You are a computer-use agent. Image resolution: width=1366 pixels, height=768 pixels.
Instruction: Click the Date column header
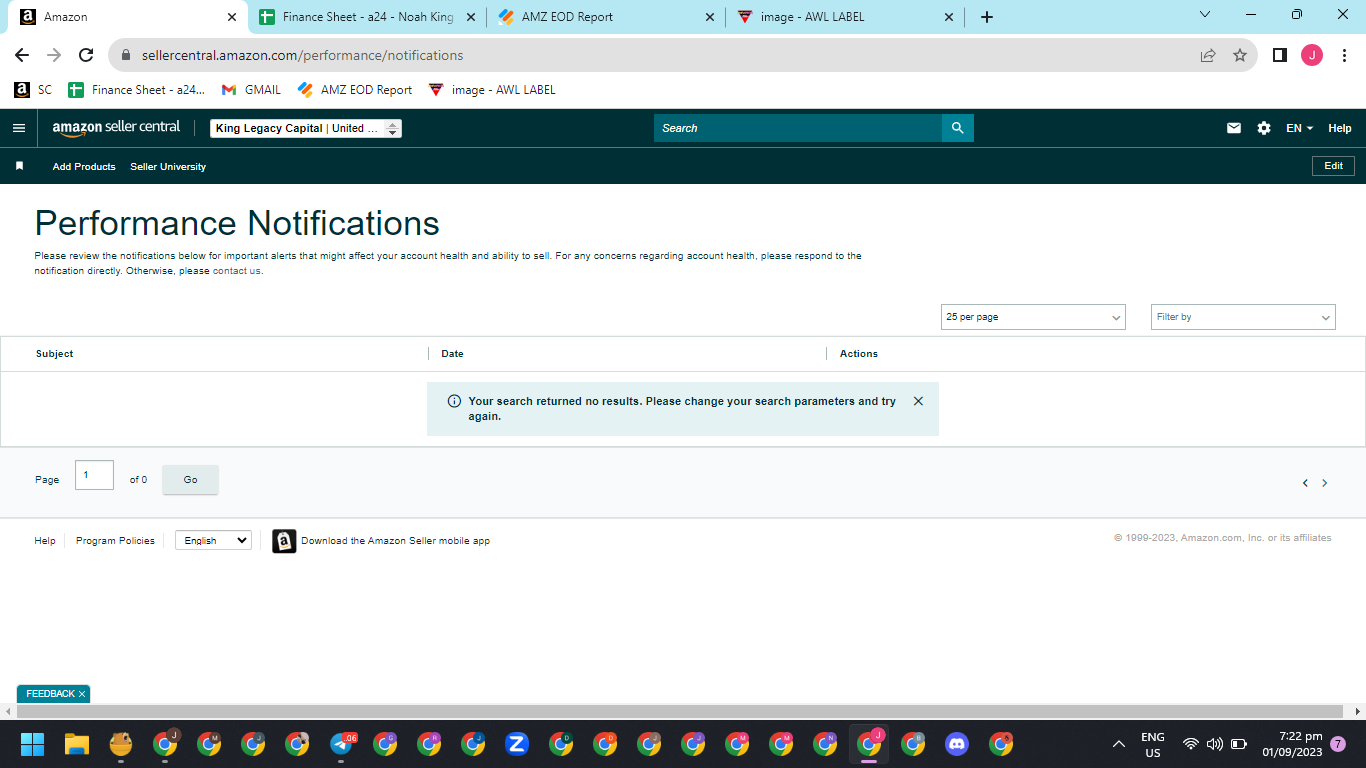point(452,354)
